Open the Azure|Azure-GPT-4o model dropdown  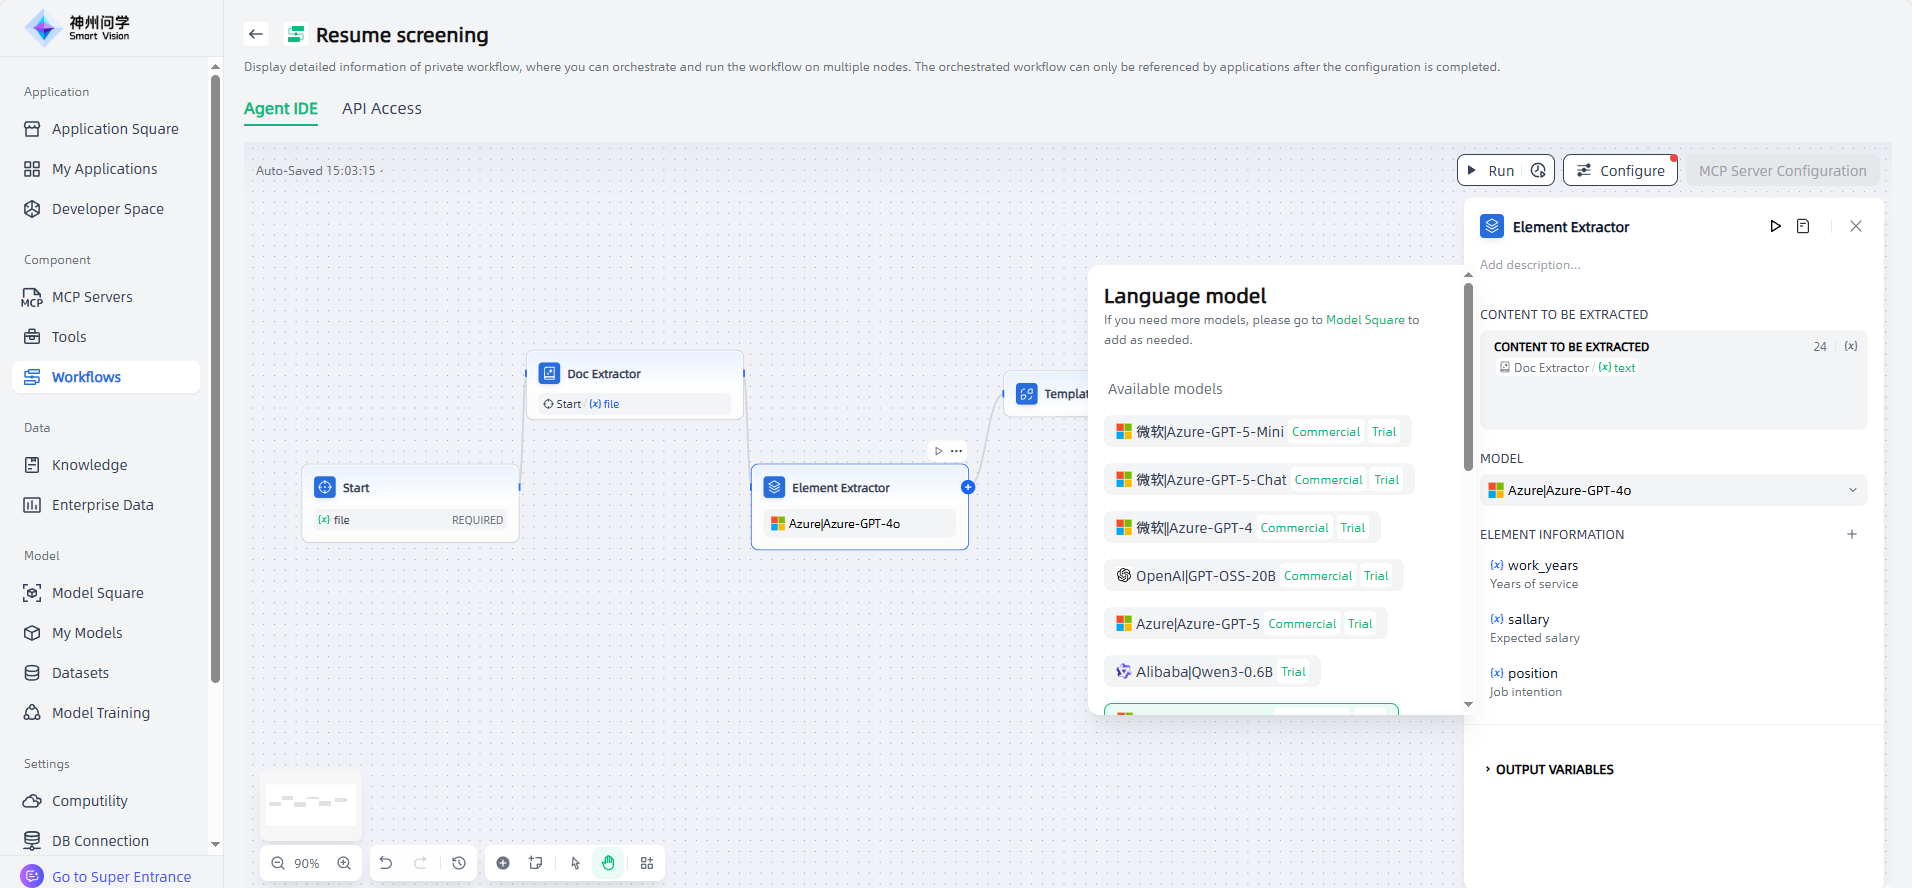[x=1672, y=490]
